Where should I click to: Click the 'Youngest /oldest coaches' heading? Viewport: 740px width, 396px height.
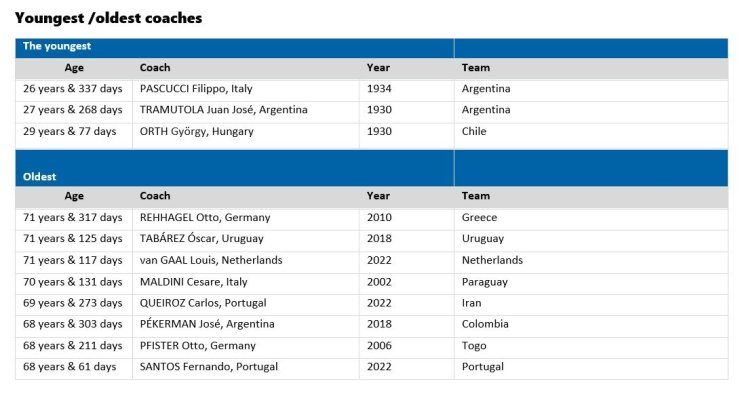pyautogui.click(x=109, y=18)
